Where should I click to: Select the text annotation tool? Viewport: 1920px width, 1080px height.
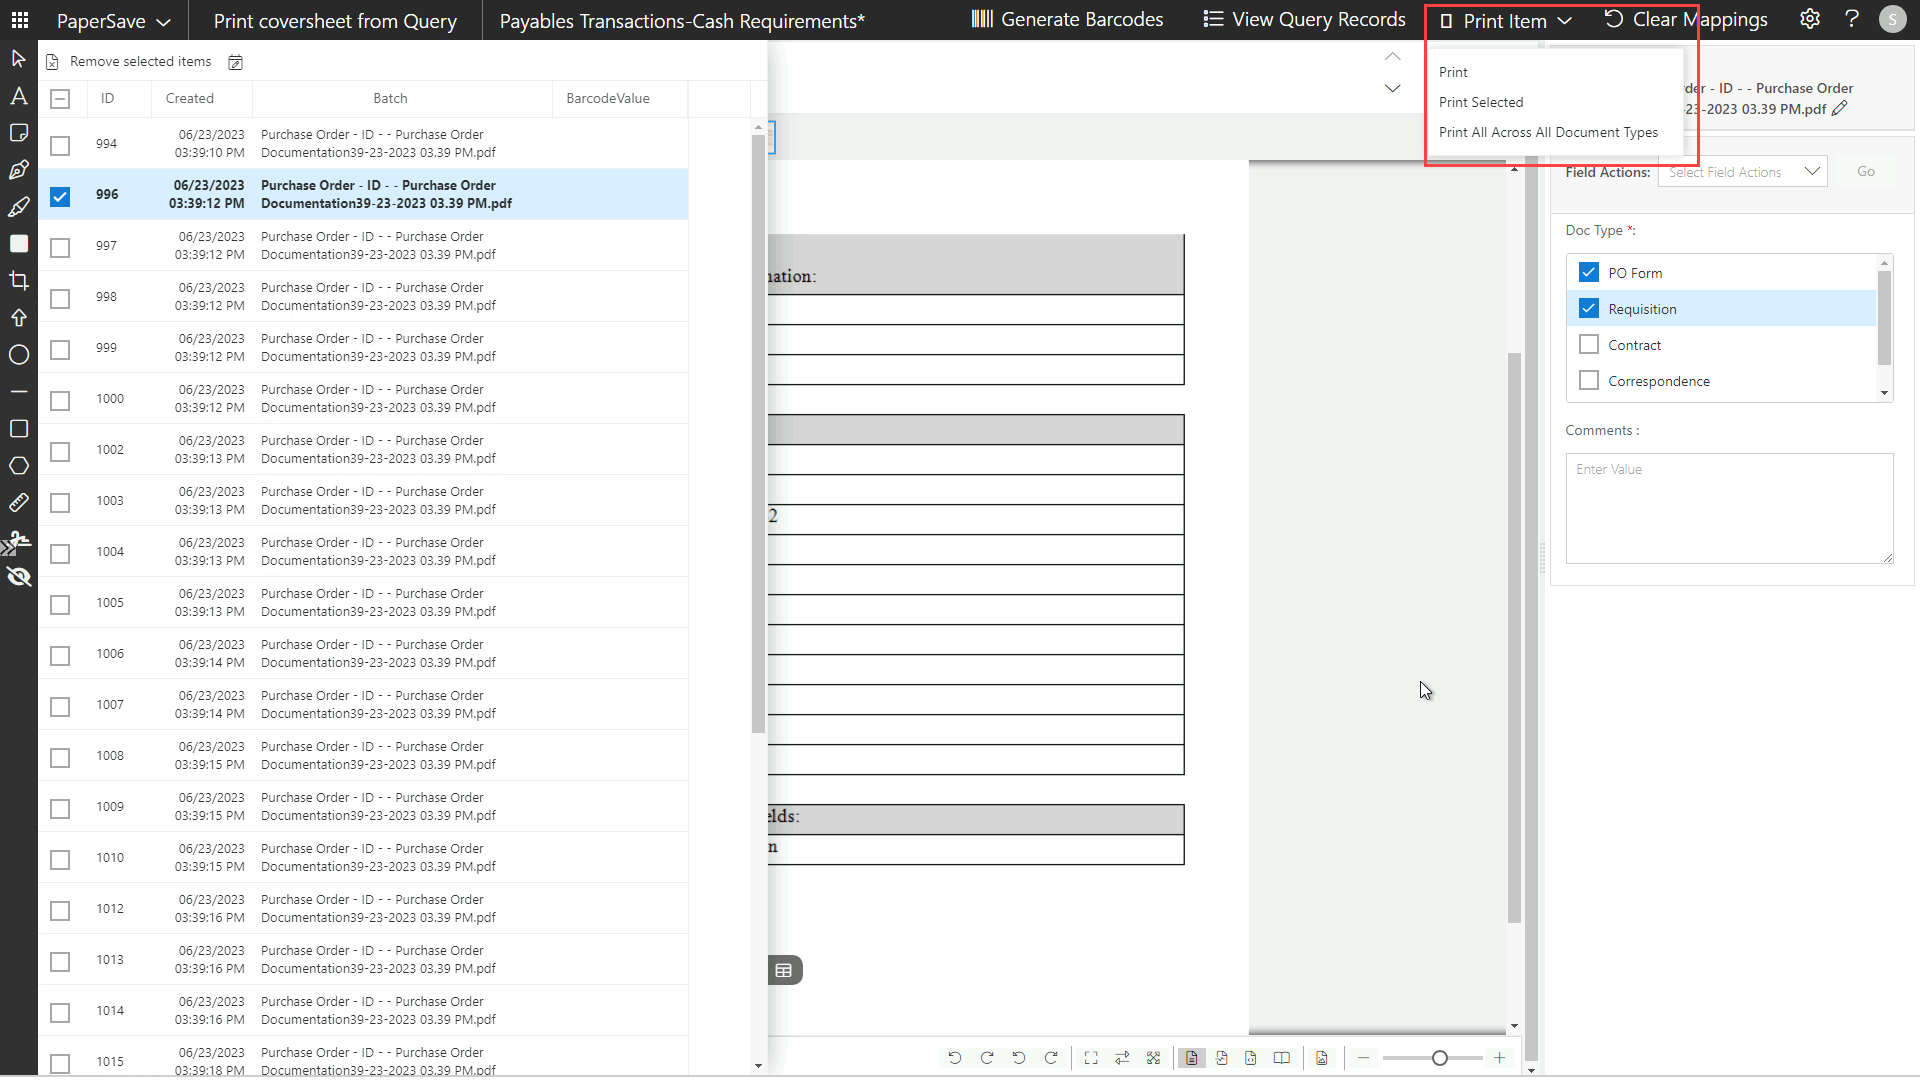(x=18, y=96)
